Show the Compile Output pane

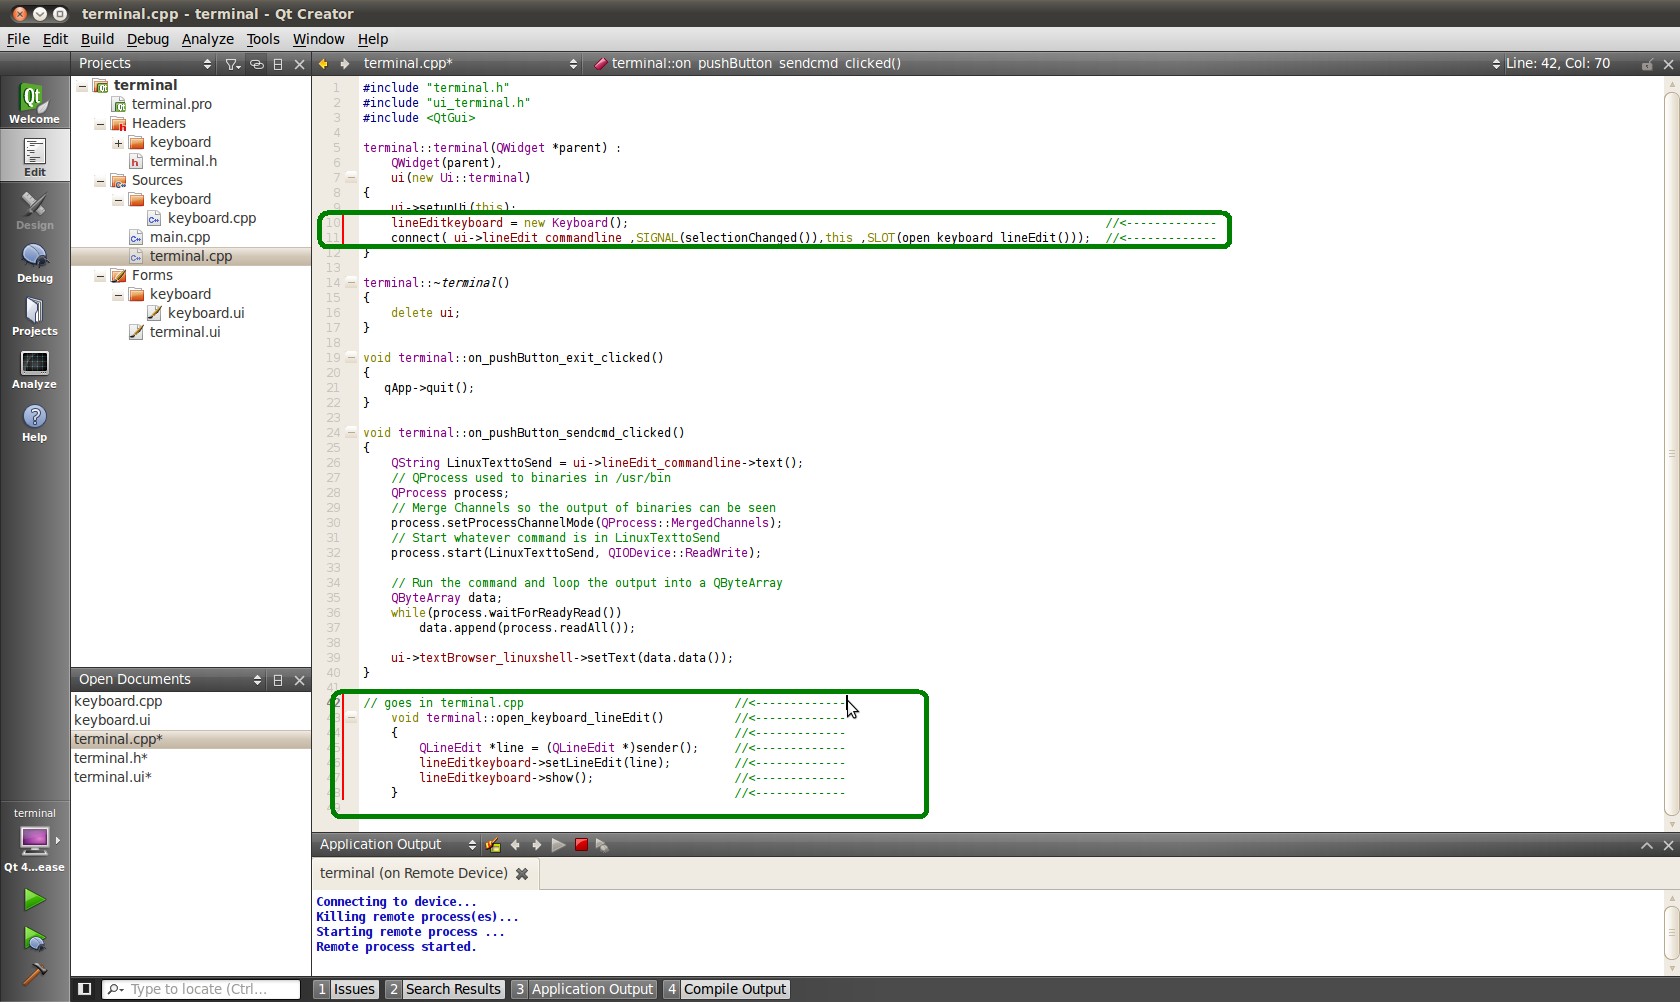[727, 989]
